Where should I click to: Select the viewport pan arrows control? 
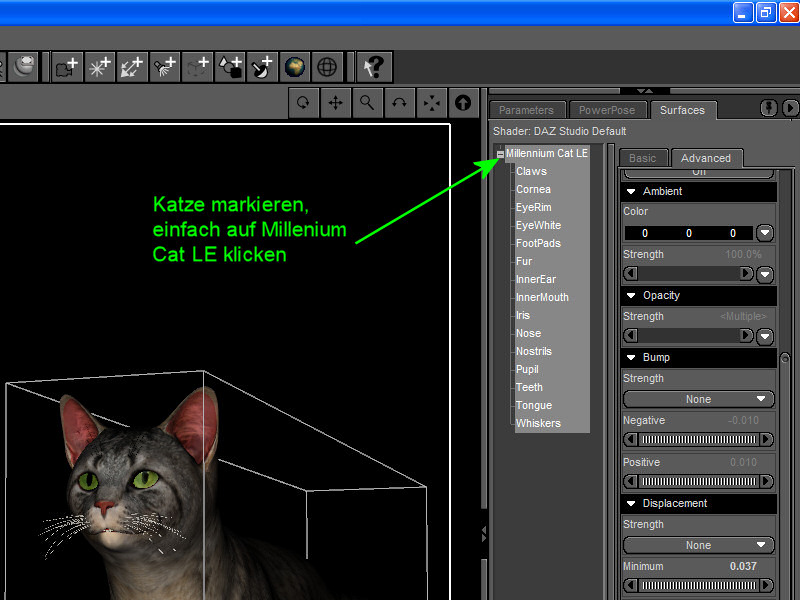click(x=335, y=103)
